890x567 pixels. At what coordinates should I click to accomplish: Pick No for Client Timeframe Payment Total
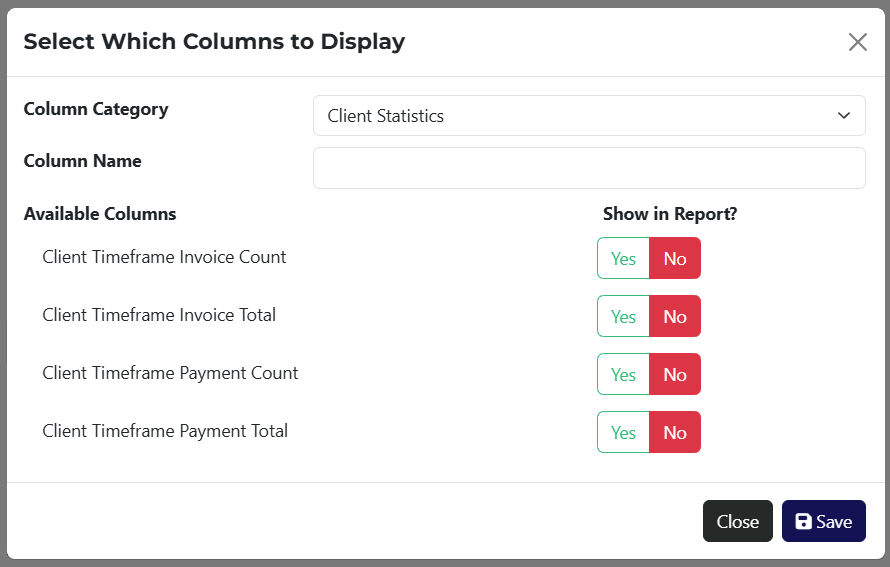(x=675, y=432)
